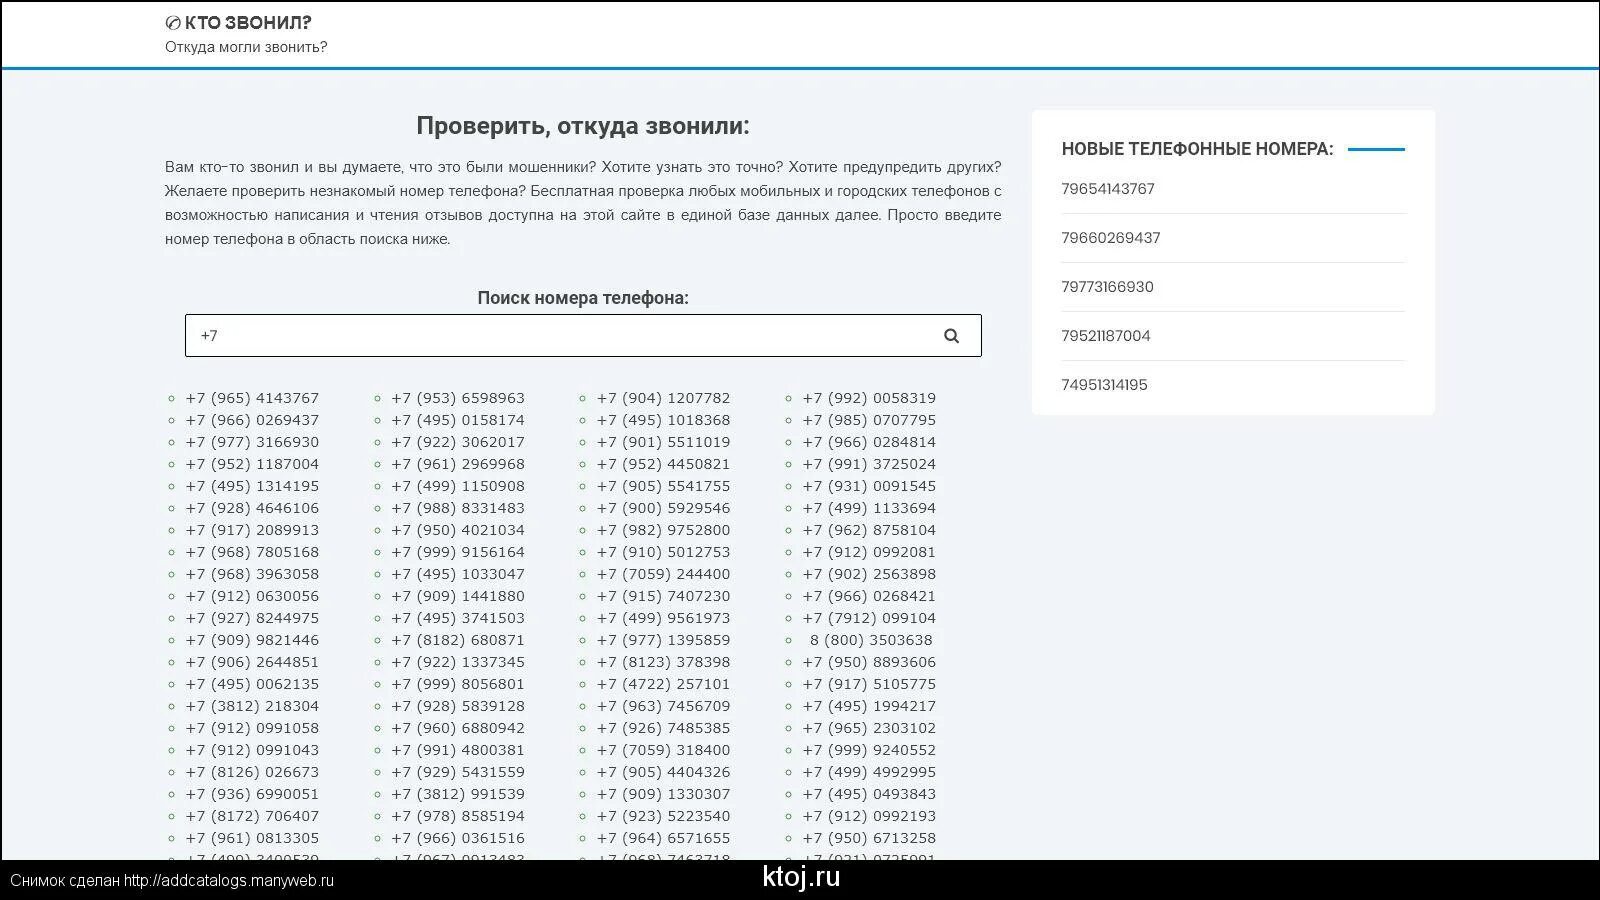Open the КТО ЗВОНИЛ? site title link
The height and width of the screenshot is (900, 1600).
pos(247,22)
